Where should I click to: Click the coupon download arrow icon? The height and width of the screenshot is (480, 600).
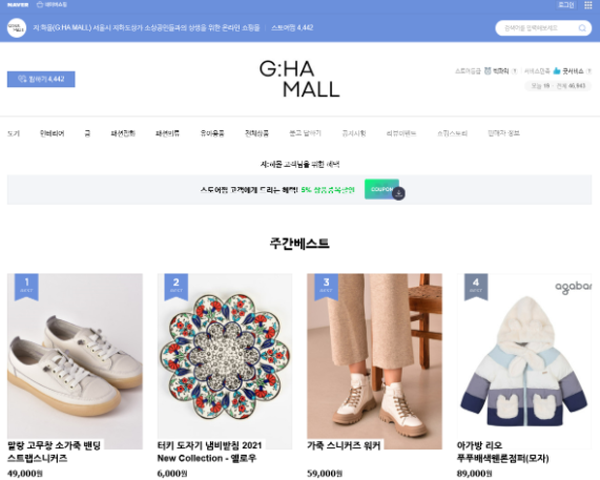point(399,194)
